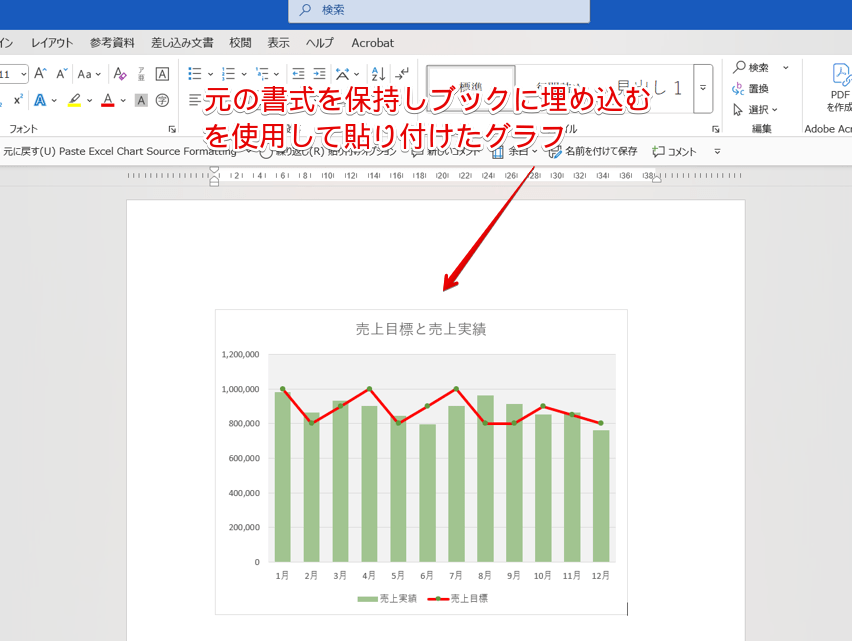Open the font size dropdown
The height and width of the screenshot is (641, 857).
pos(23,75)
